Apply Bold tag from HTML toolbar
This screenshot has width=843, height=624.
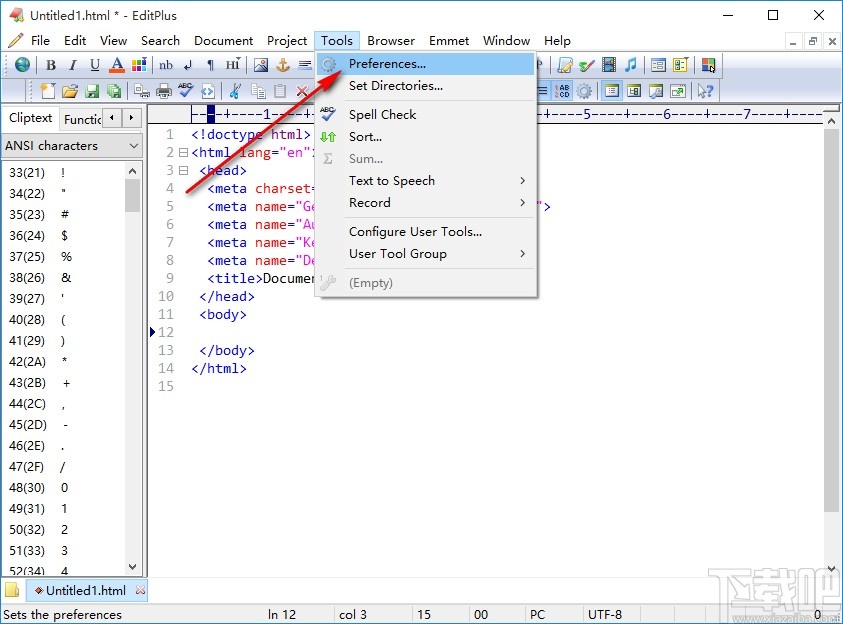click(51, 65)
